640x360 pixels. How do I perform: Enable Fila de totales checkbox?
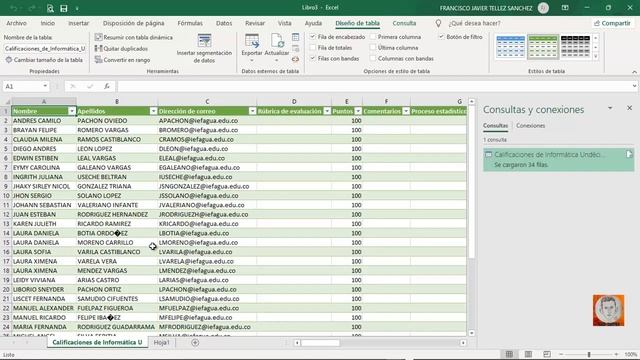(313, 48)
